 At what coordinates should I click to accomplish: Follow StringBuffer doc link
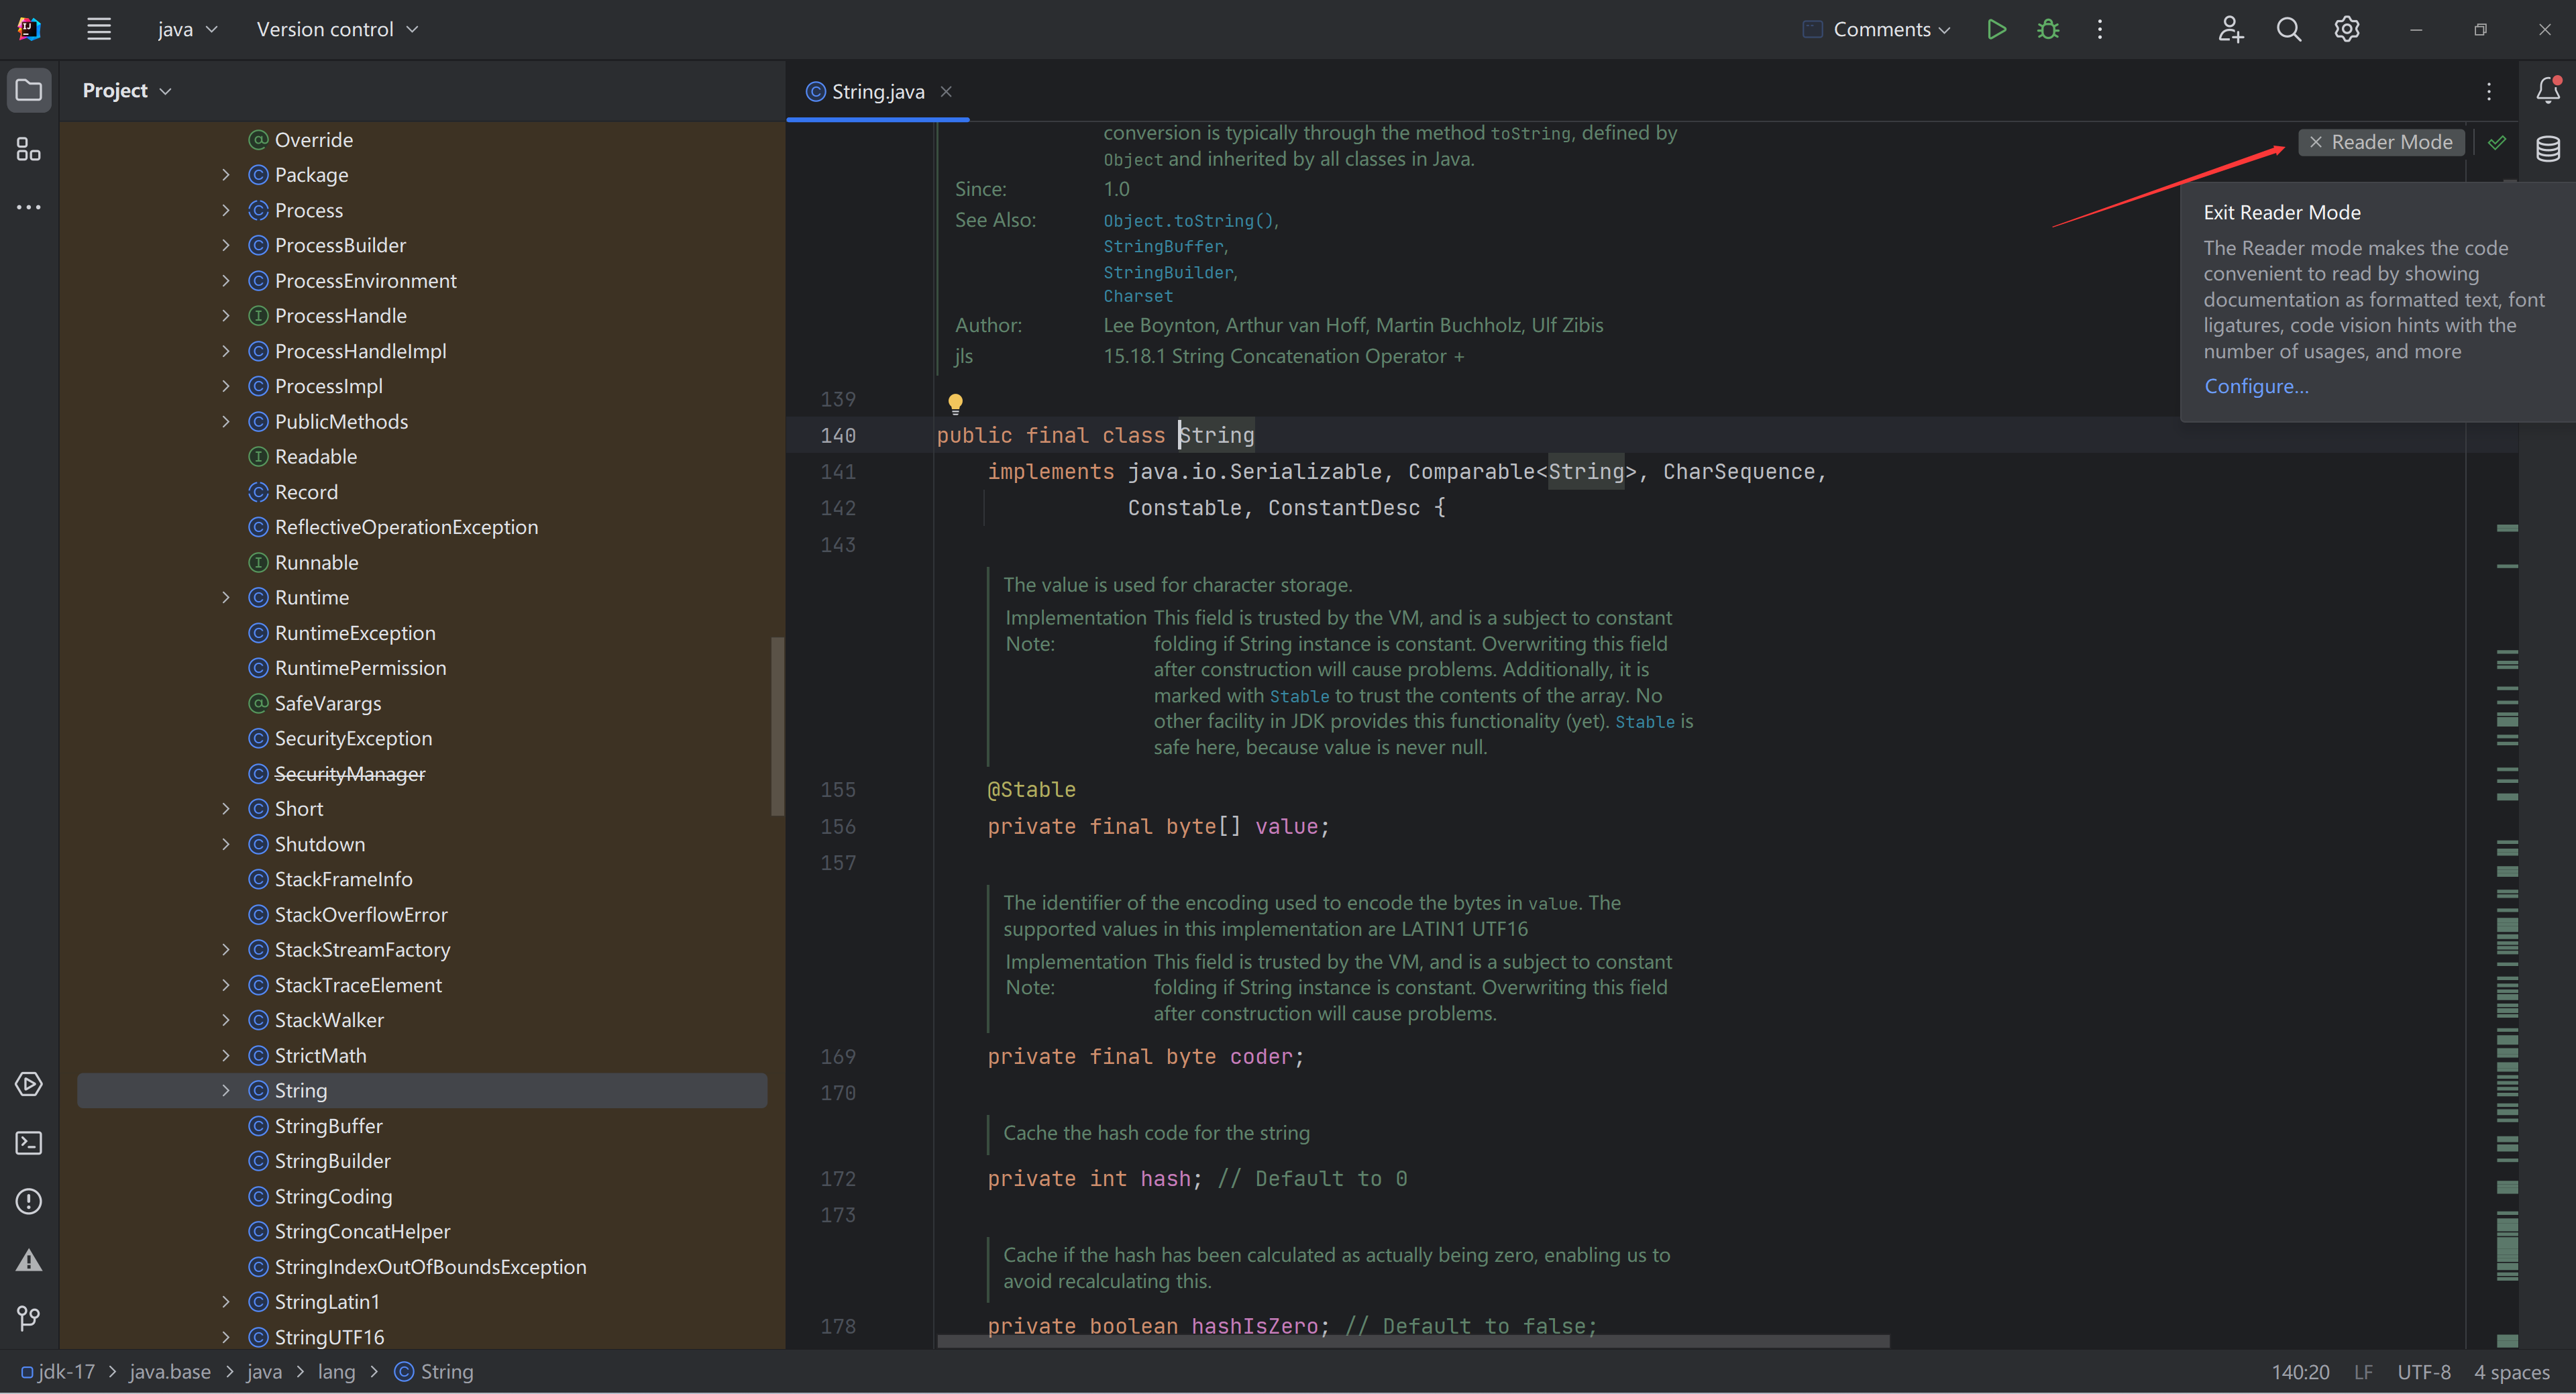(x=1163, y=246)
